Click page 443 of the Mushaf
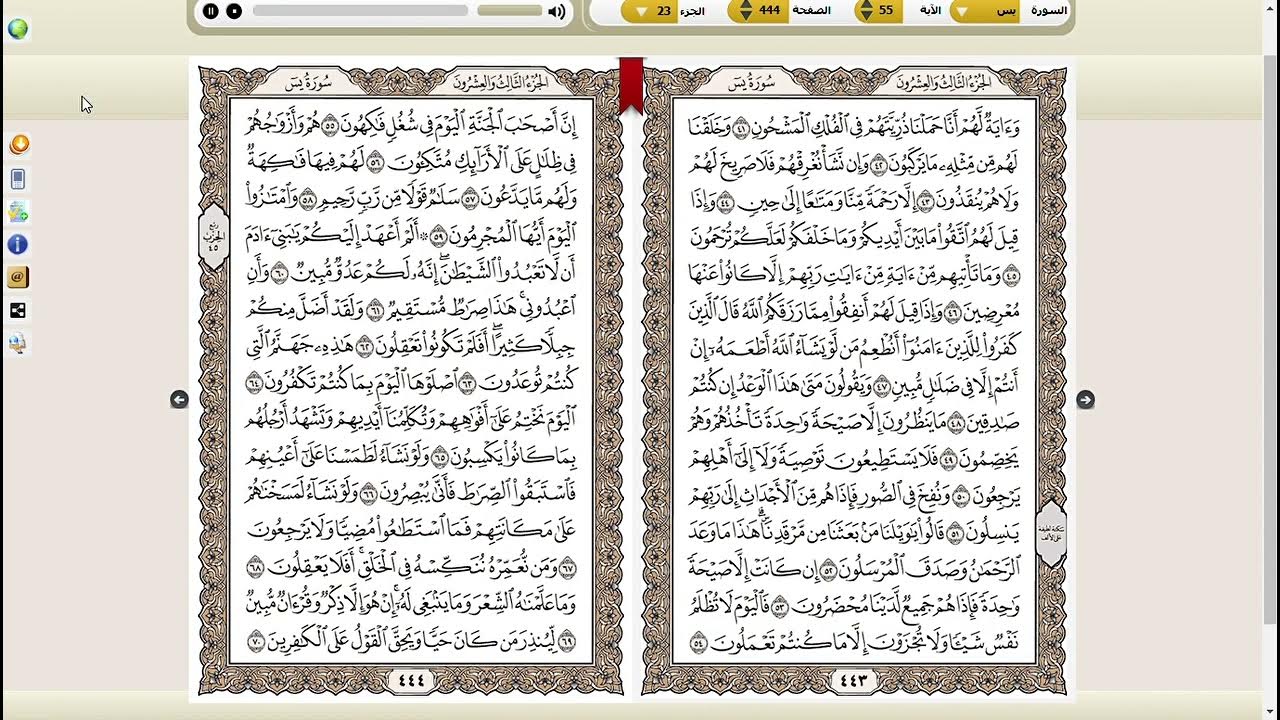This screenshot has width=1280, height=720. click(854, 380)
